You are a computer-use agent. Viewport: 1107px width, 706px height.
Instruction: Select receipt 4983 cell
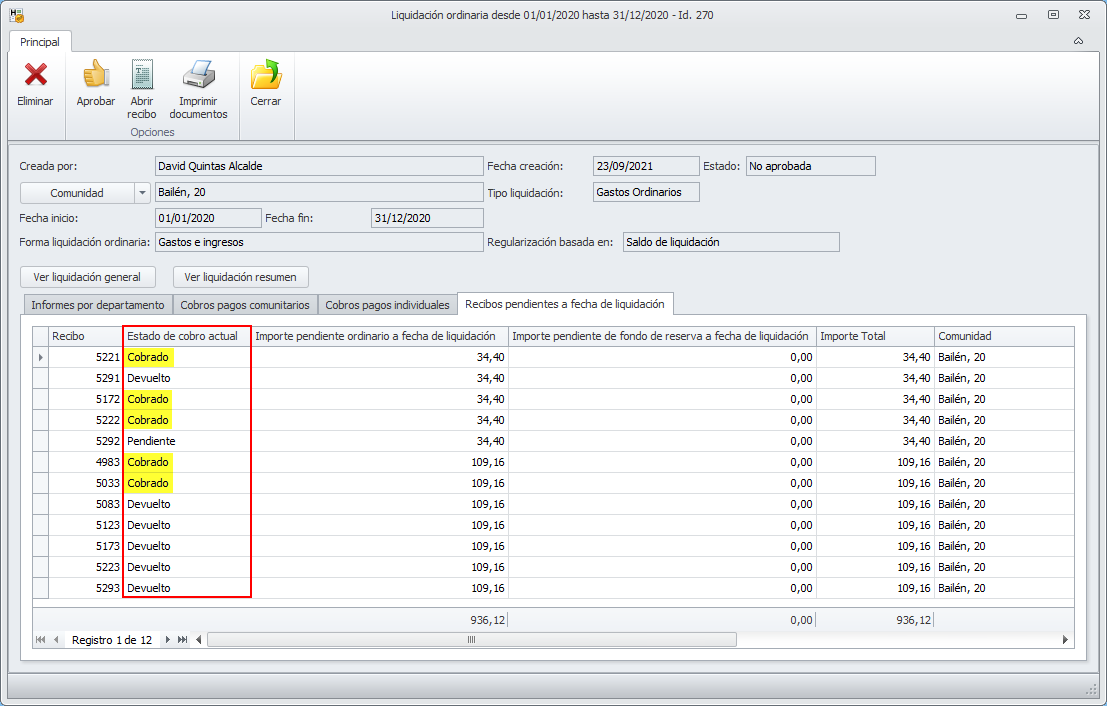click(x=85, y=462)
